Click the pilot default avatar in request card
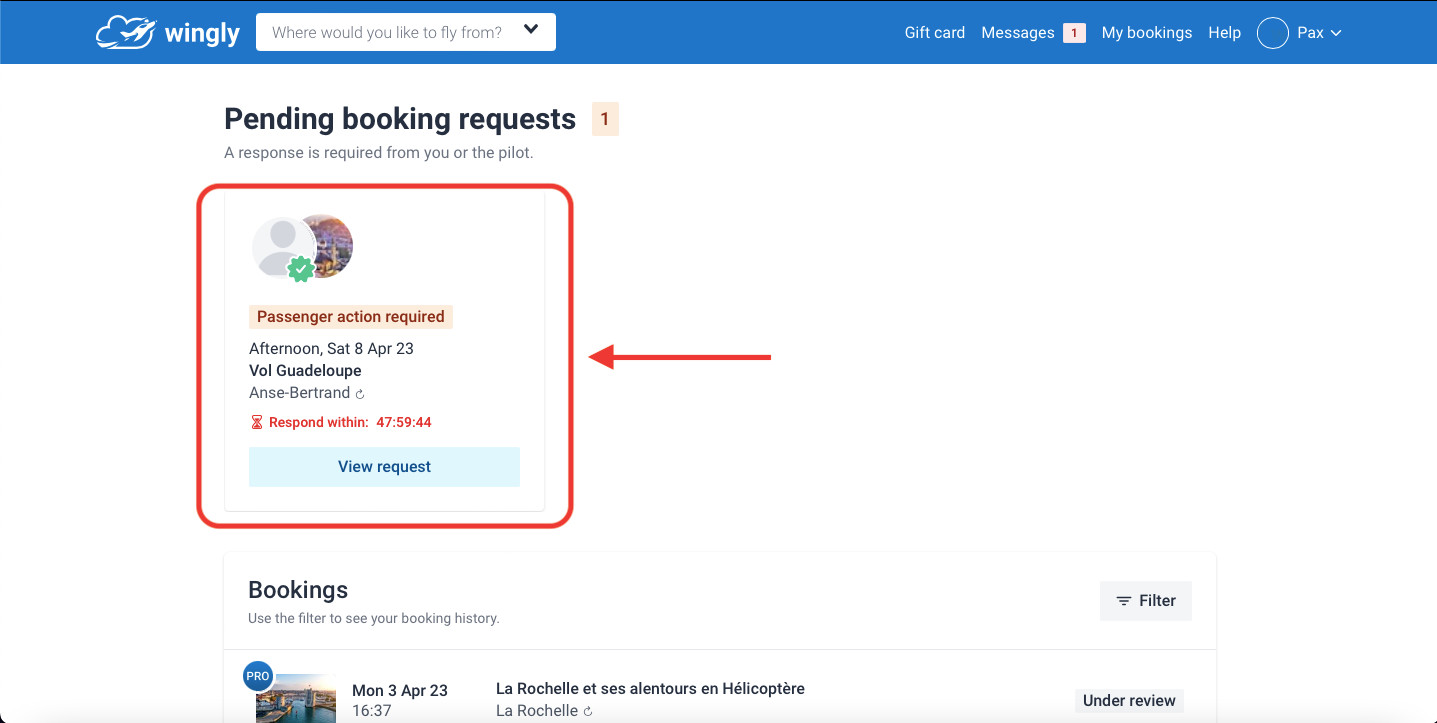This screenshot has height=723, width=1437. [x=281, y=245]
